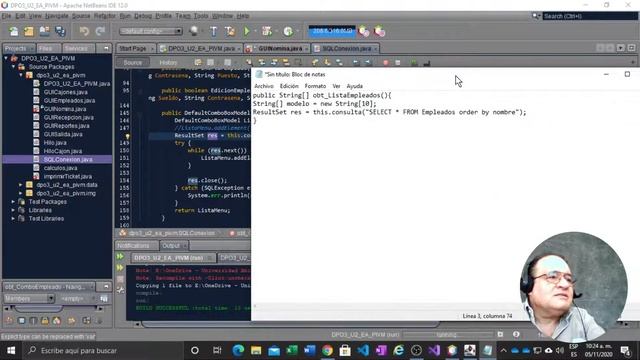Toggle rectangular selection in editor toolbar
Screen dimensions: 640x360
coord(298,62)
